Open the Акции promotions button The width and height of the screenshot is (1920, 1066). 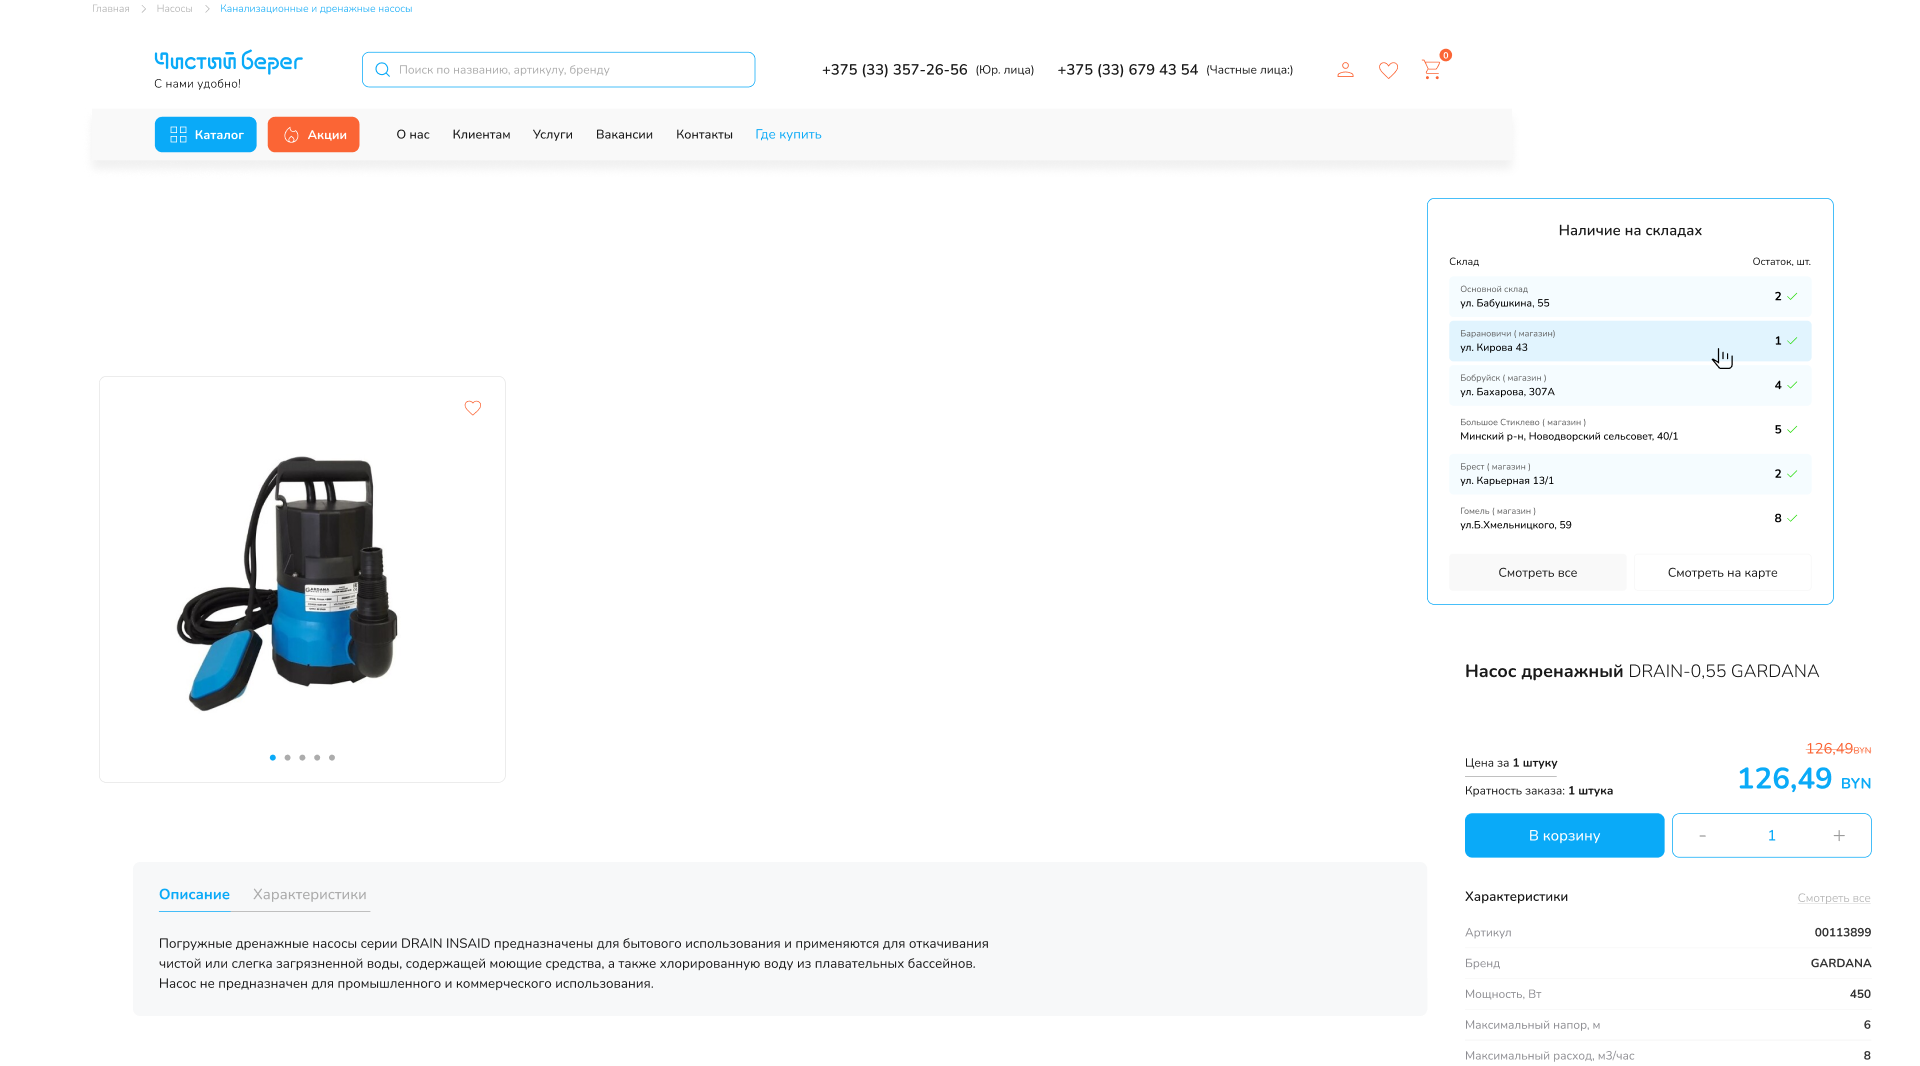tap(313, 135)
